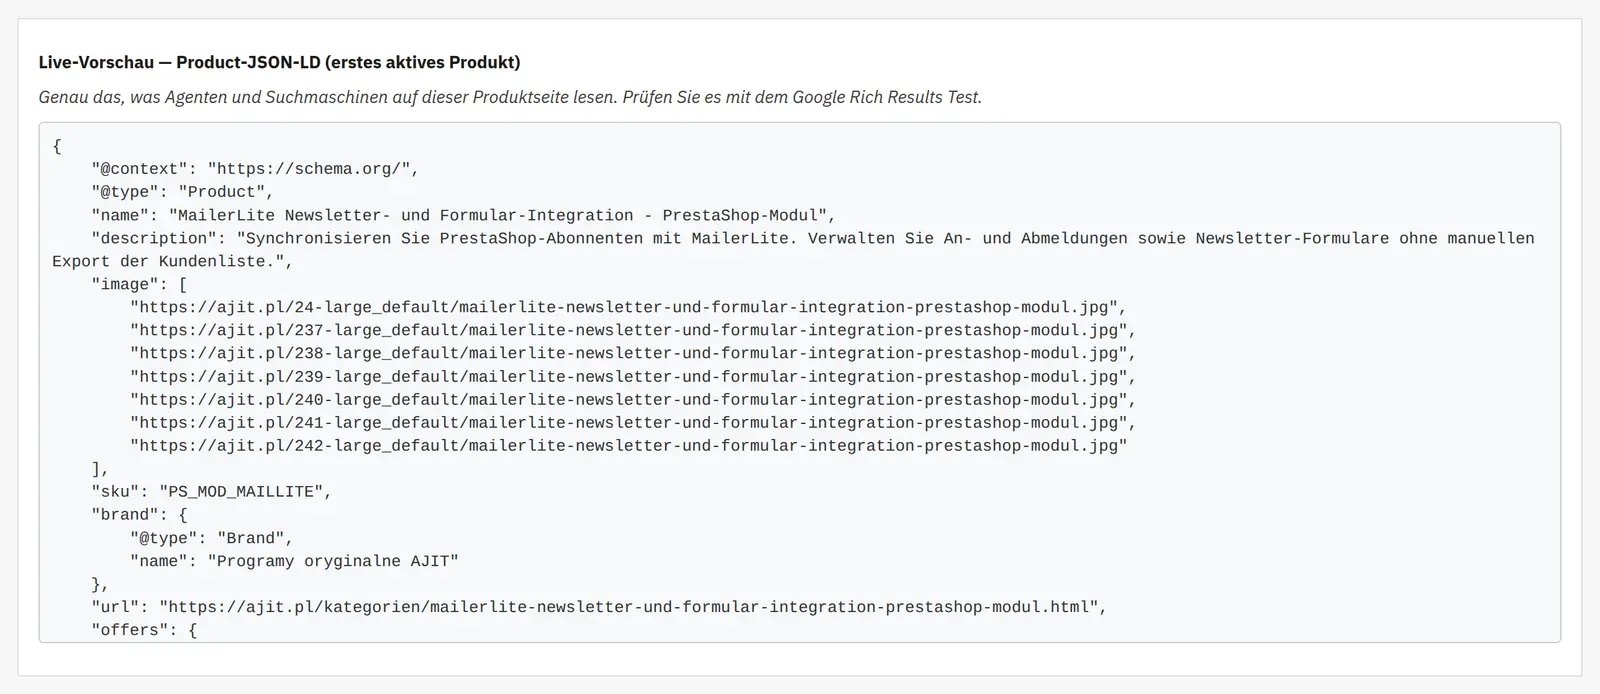
Task: Click the image array opening bracket line
Action: pos(139,284)
